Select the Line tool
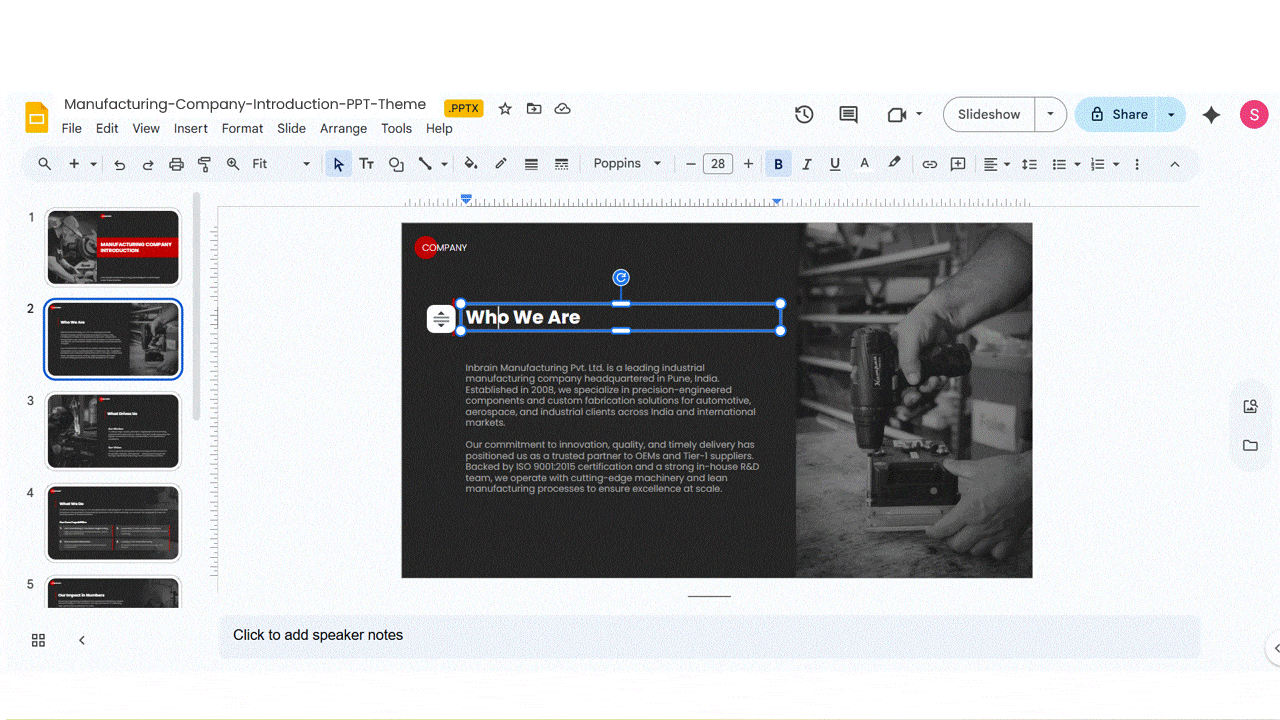The image size is (1280, 720). point(427,163)
